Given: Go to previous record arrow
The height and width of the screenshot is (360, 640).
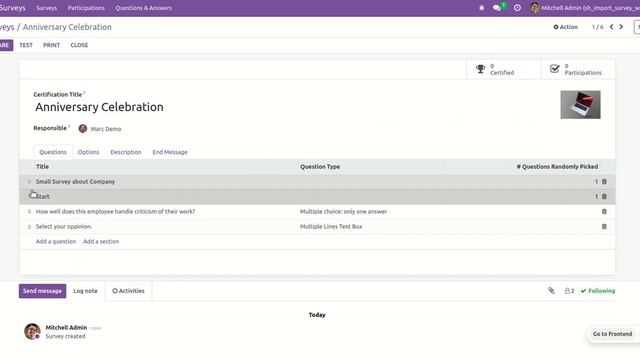Looking at the screenshot, I should (x=611, y=27).
